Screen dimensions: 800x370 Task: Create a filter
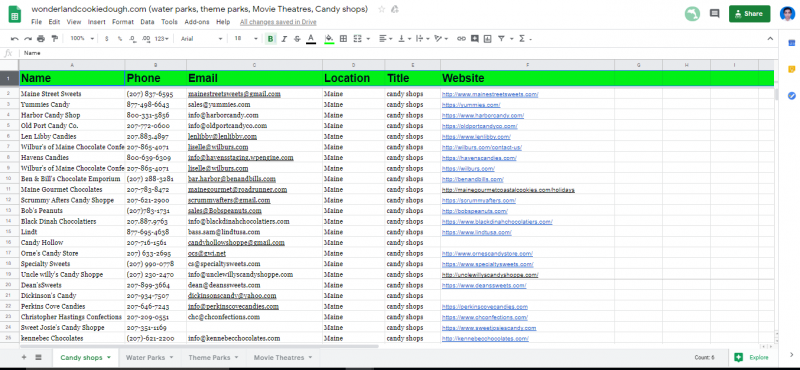click(501, 39)
